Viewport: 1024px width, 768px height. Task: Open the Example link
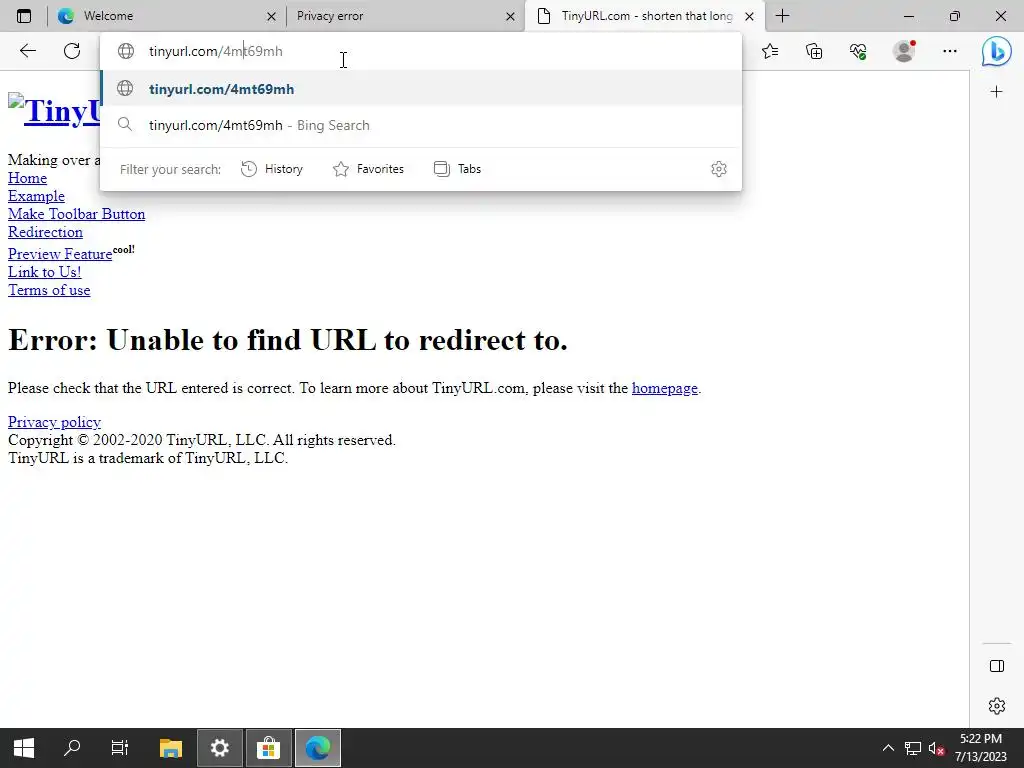(37, 196)
